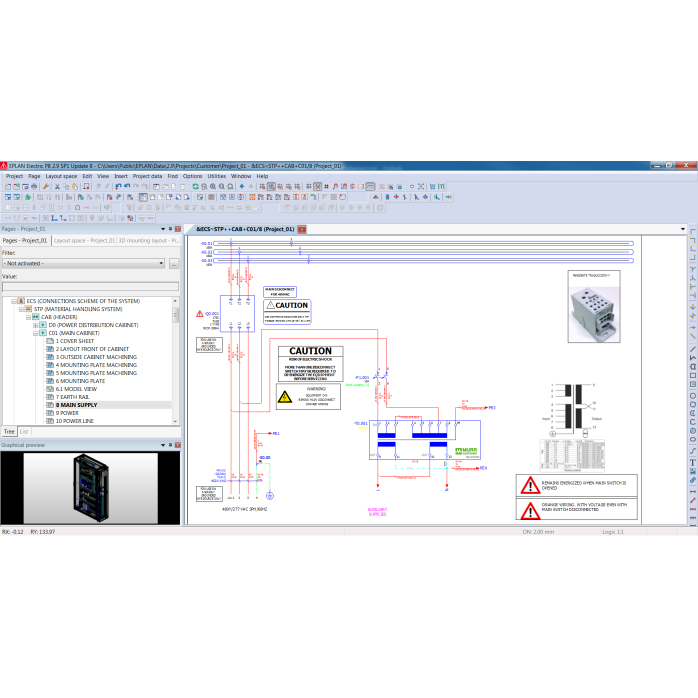Open the Project data menu
The width and height of the screenshot is (698, 698).
coord(147,176)
